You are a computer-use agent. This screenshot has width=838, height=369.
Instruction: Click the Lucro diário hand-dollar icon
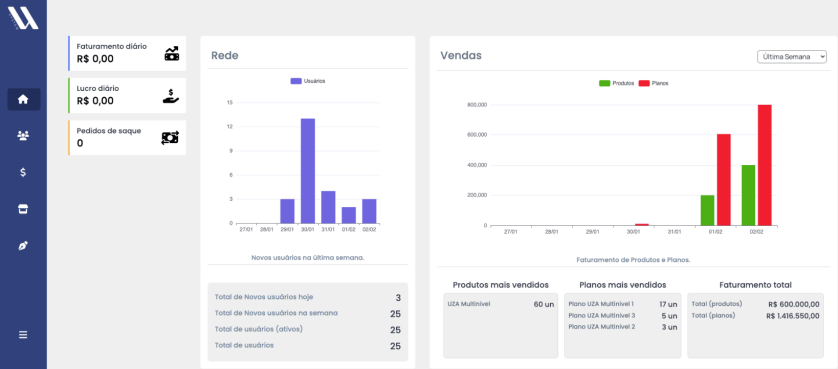click(171, 96)
